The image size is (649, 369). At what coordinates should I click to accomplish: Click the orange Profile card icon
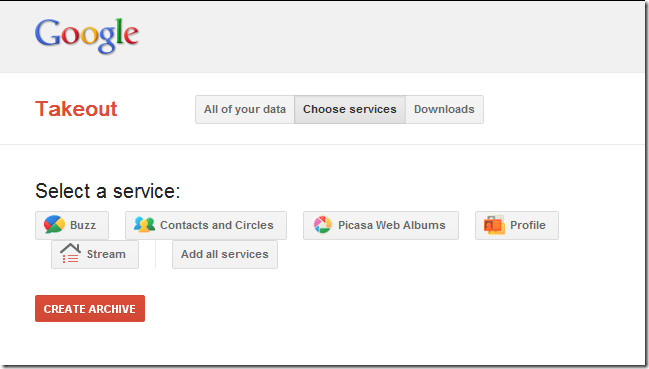click(494, 225)
